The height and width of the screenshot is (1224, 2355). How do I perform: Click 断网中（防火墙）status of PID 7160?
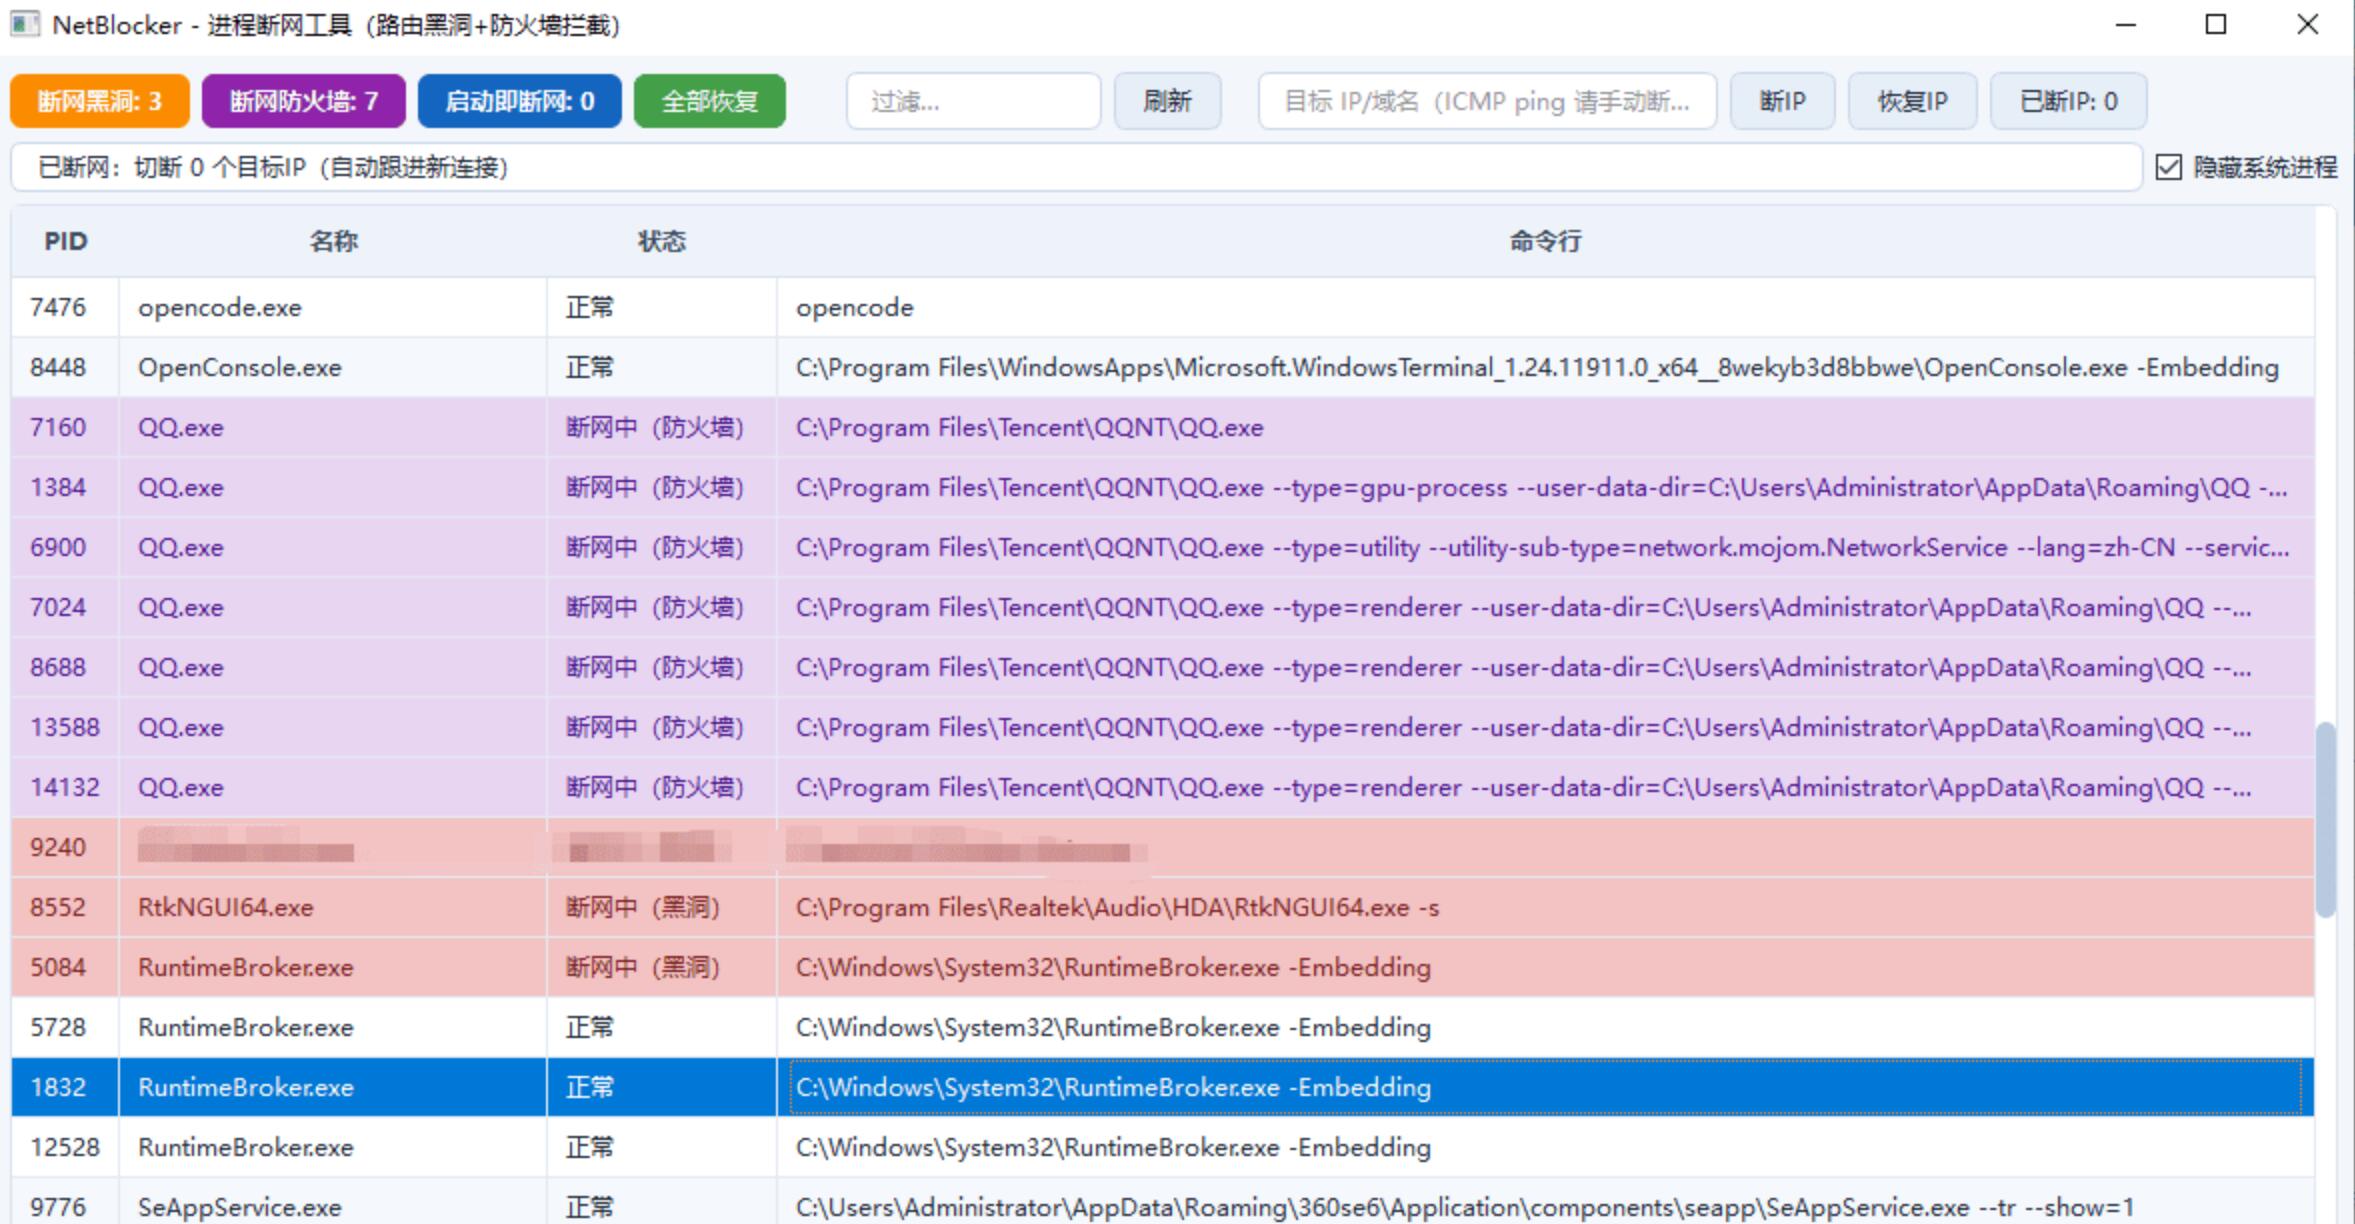point(655,427)
